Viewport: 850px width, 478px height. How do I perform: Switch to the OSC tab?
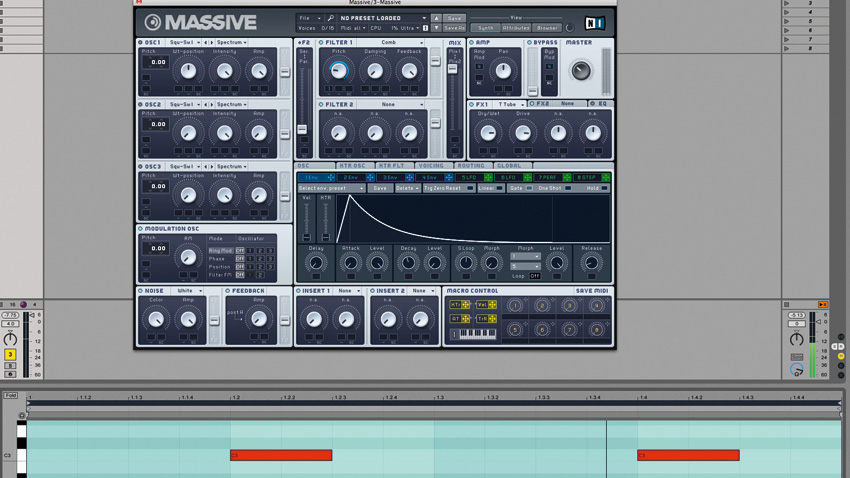click(x=315, y=166)
